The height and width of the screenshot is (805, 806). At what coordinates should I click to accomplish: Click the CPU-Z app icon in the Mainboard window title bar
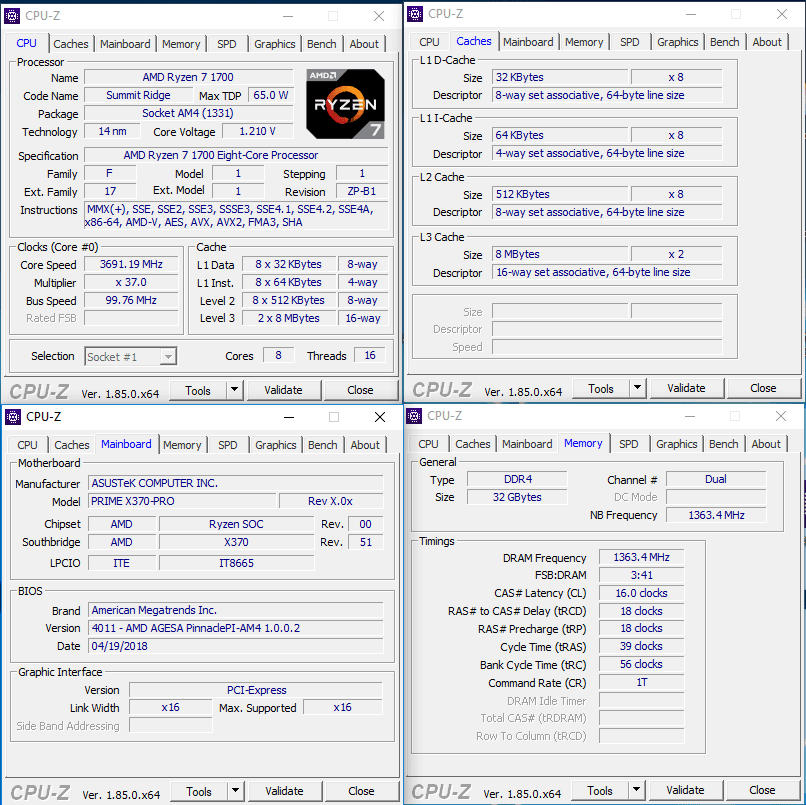(x=13, y=417)
